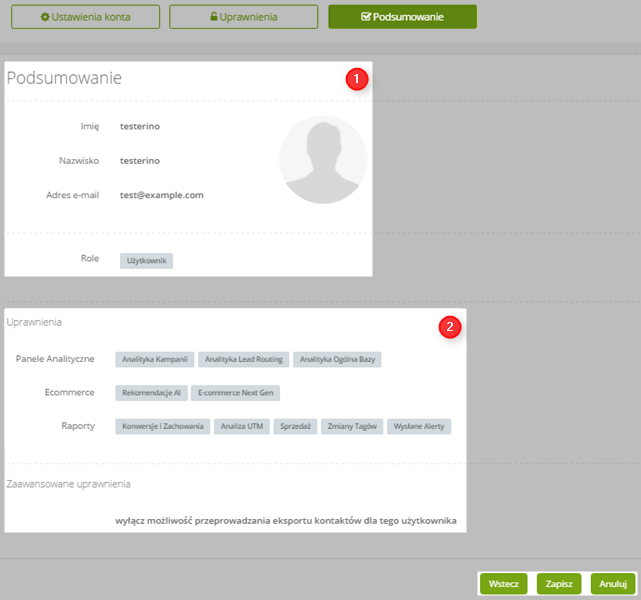Click the Imię value testerino
This screenshot has width=641, height=600.
pyautogui.click(x=140, y=126)
